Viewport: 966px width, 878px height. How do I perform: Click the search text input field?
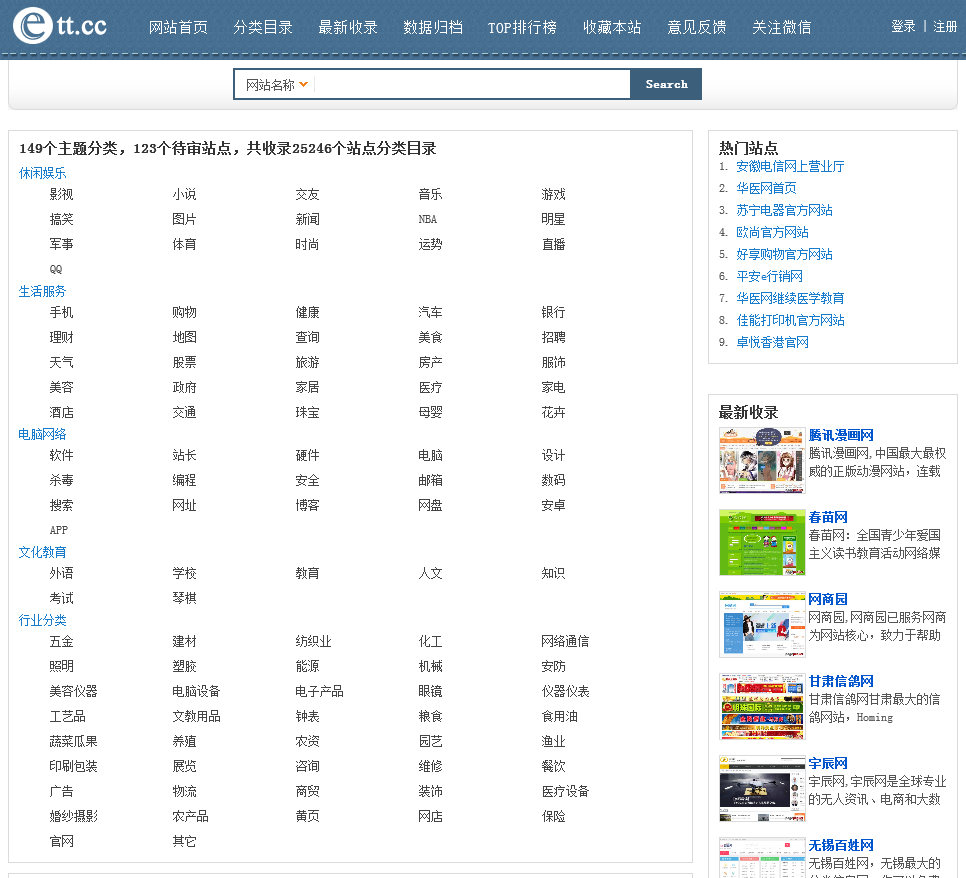click(x=472, y=84)
